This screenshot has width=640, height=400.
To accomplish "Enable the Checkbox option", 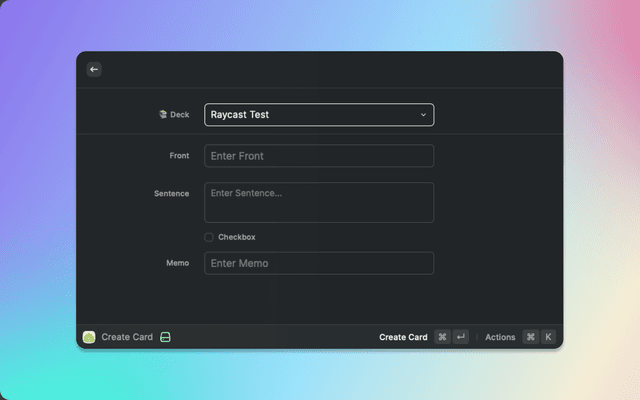I will click(209, 237).
